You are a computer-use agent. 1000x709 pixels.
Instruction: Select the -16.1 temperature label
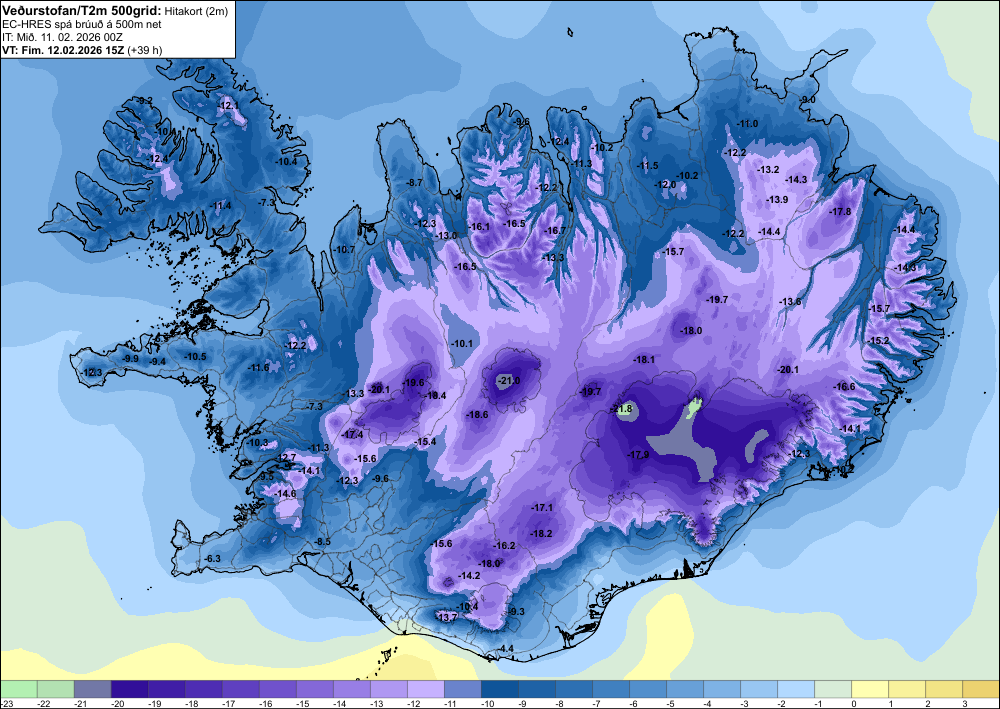(479, 226)
